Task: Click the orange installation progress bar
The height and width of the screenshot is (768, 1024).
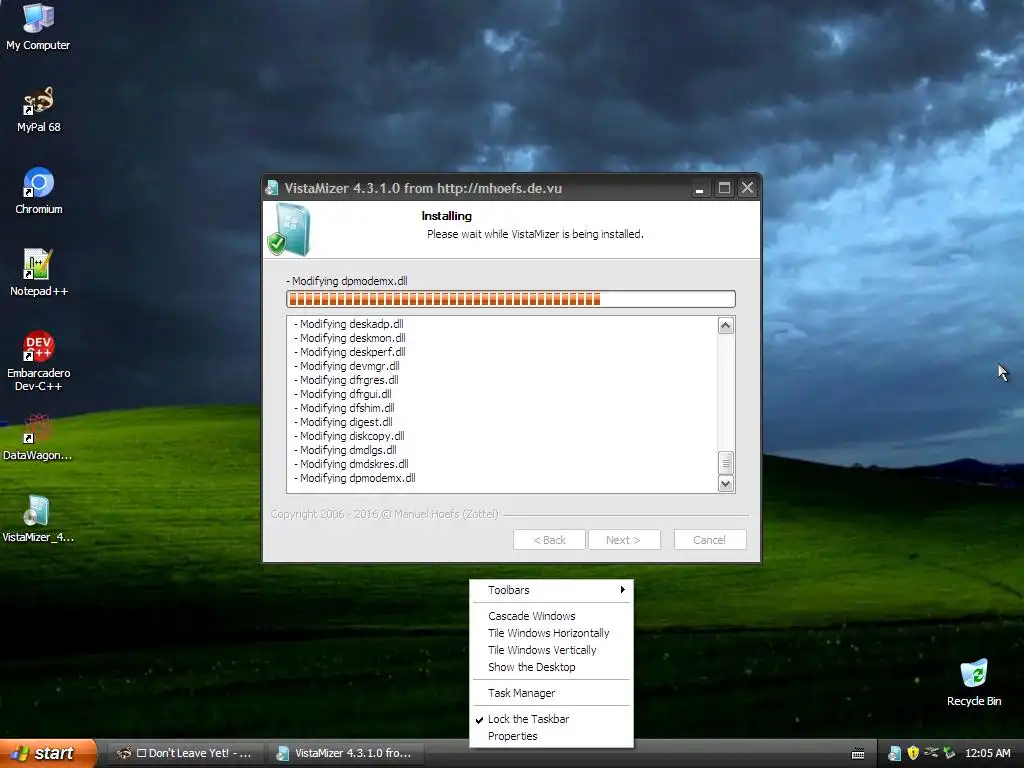Action: (x=511, y=299)
